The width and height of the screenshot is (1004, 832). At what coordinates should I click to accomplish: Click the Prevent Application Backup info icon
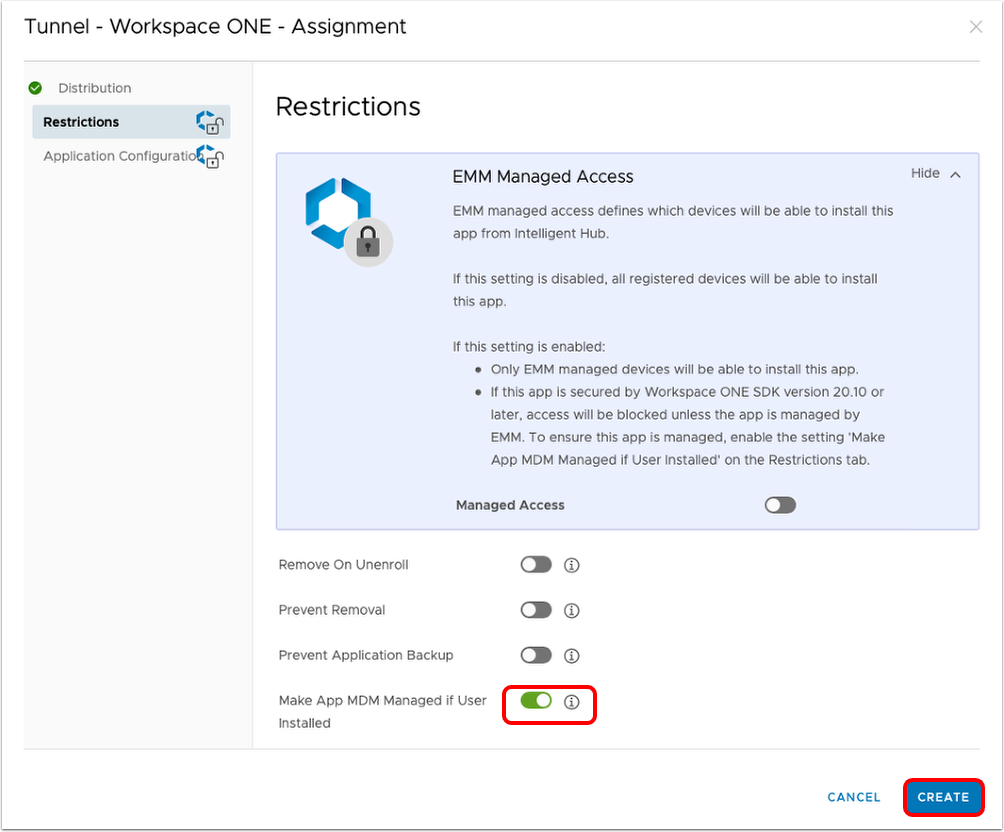tap(572, 655)
